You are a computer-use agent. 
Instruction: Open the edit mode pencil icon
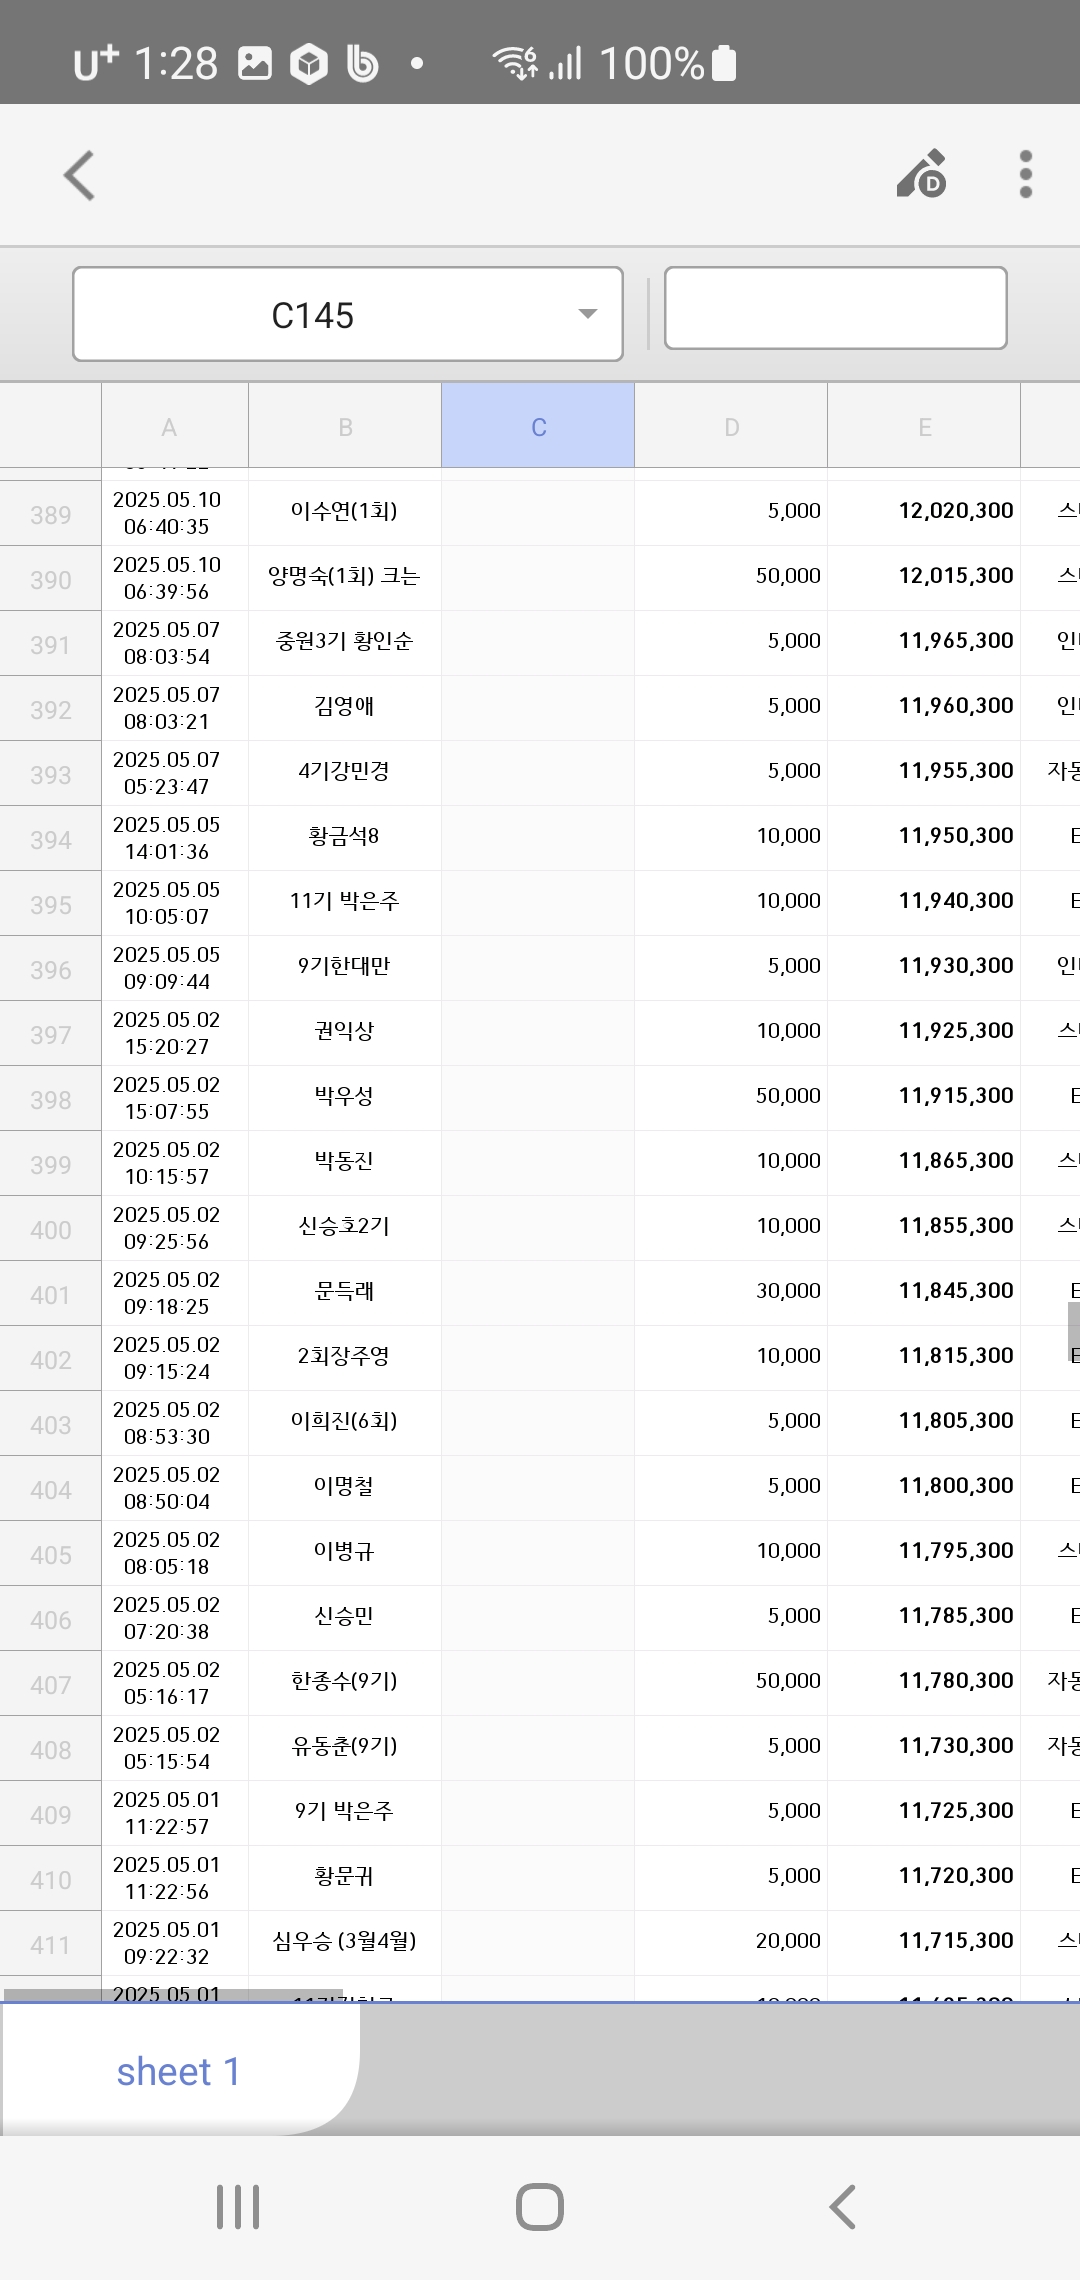(922, 175)
